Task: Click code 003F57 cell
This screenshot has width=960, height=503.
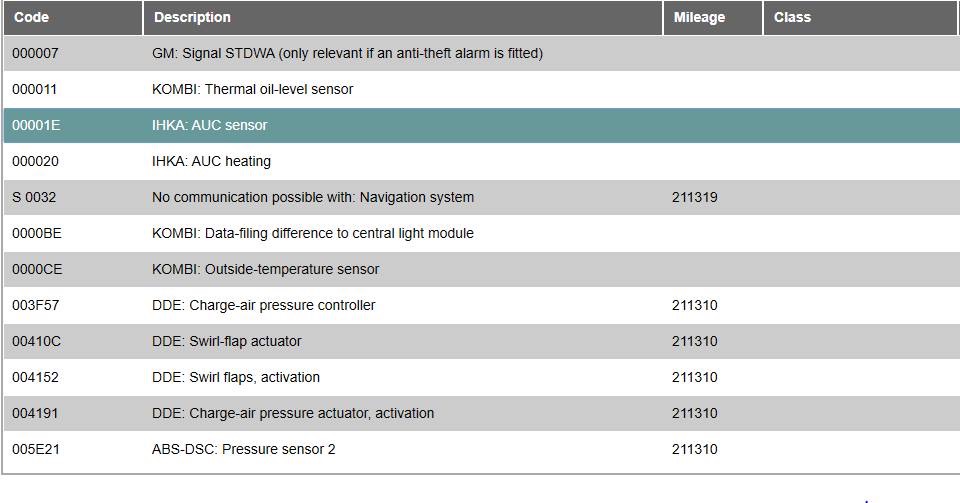Action: pos(36,305)
